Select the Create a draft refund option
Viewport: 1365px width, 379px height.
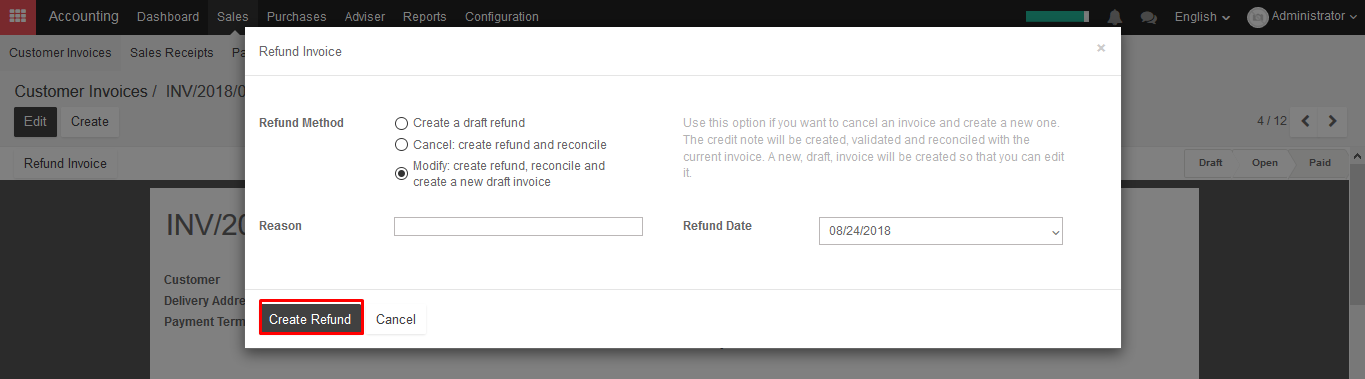pos(402,123)
